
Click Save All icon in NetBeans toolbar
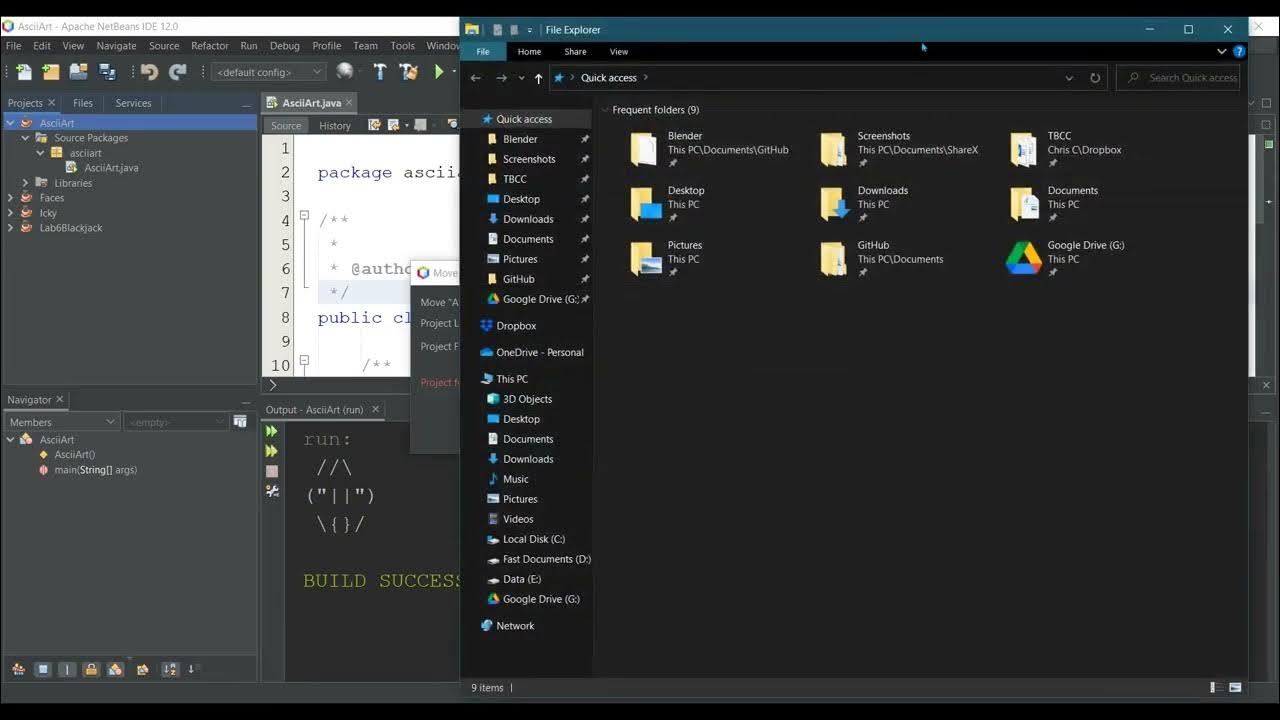point(107,72)
